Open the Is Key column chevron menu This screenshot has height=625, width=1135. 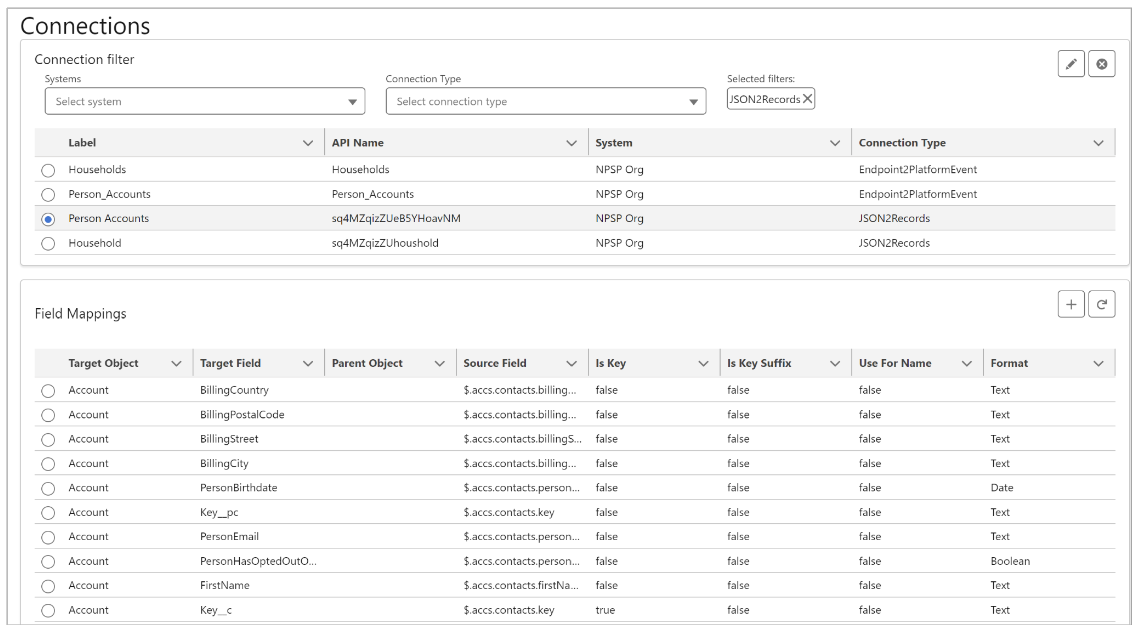pyautogui.click(x=702, y=363)
